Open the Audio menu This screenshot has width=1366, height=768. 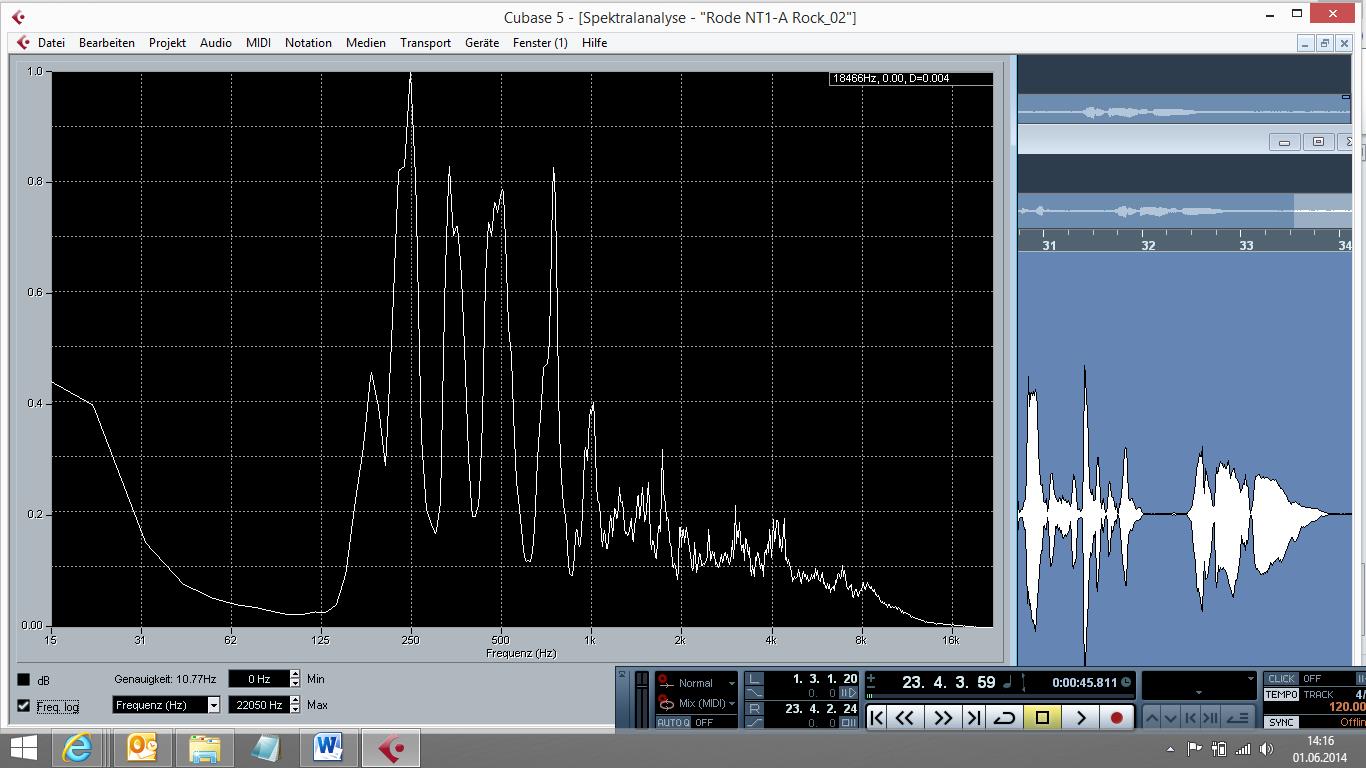coord(215,43)
